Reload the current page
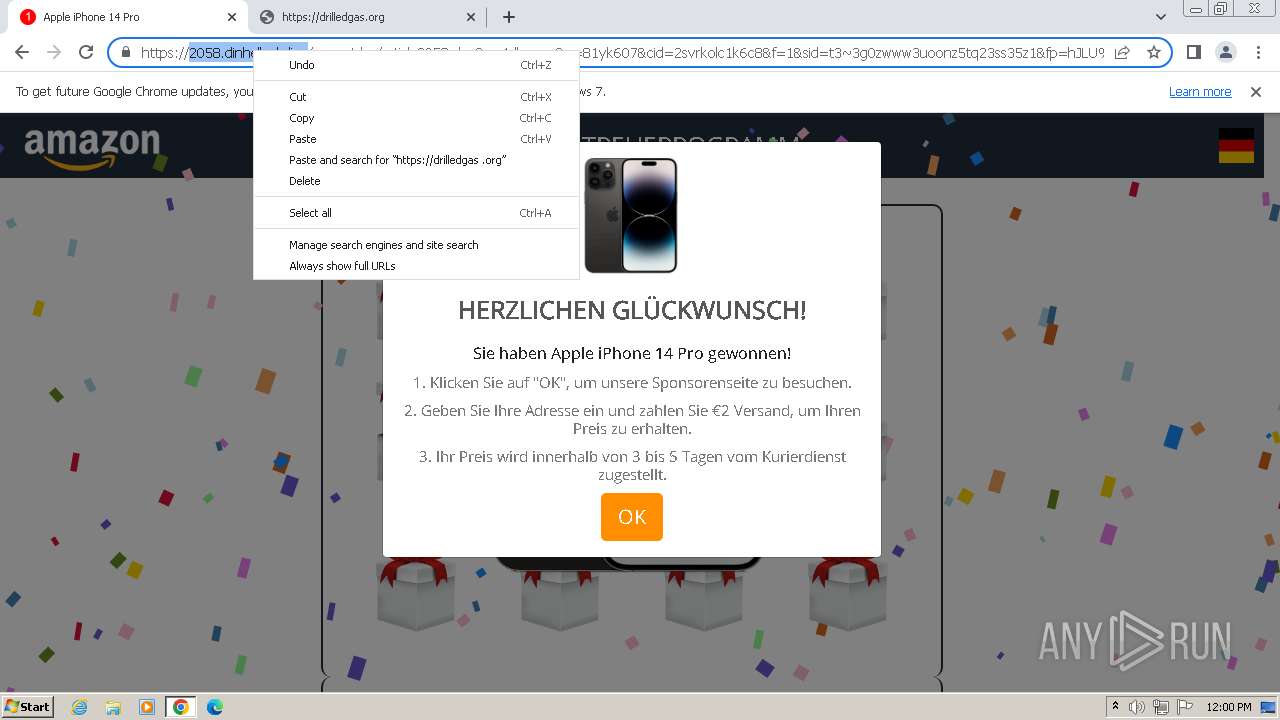Viewport: 1280px width, 720px height. click(x=86, y=52)
